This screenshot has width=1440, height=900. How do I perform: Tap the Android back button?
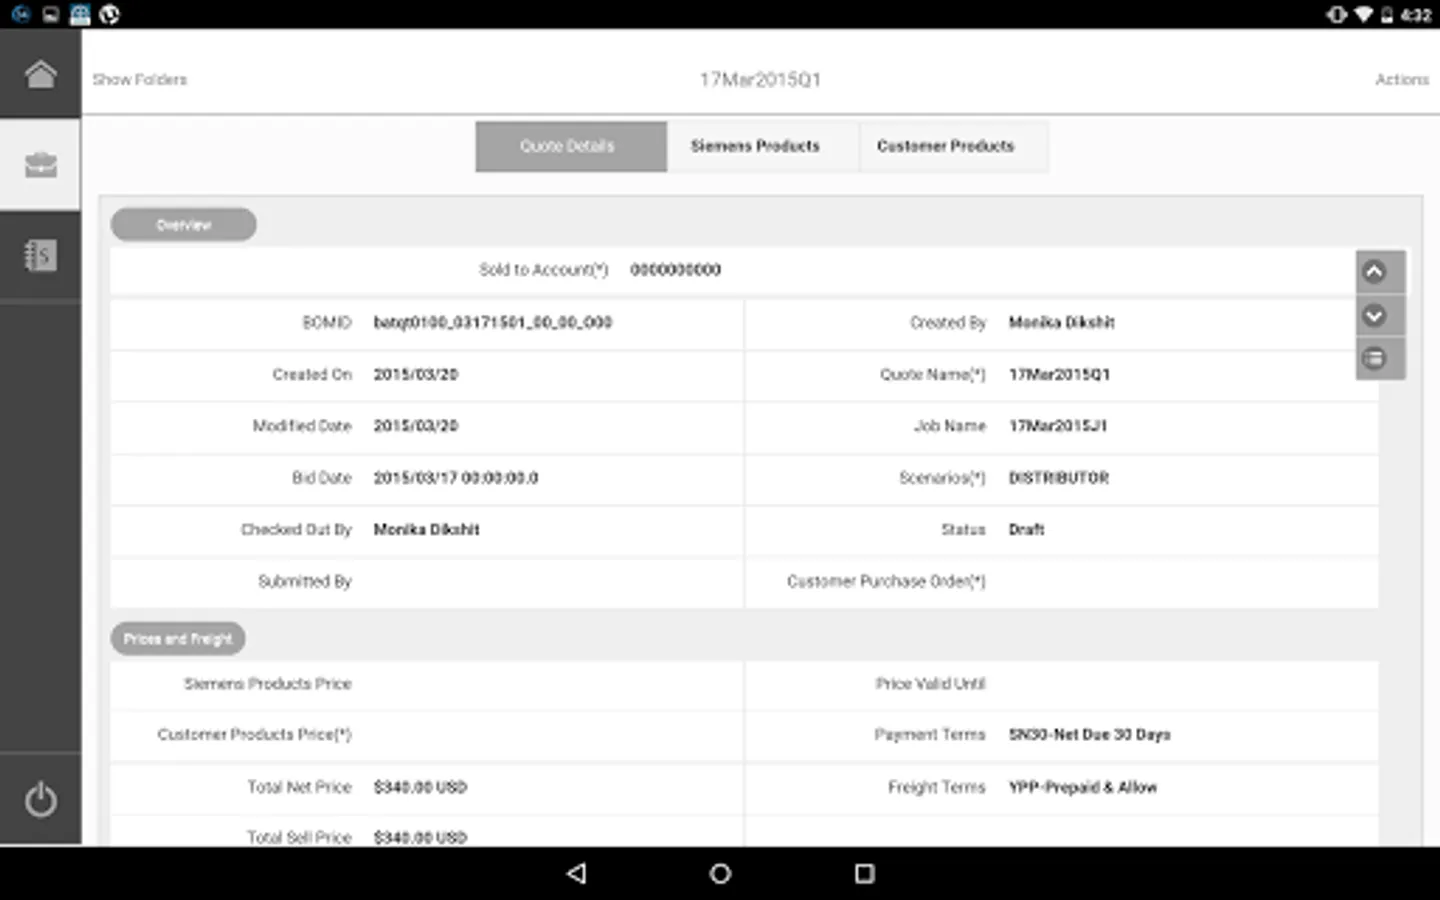(x=576, y=873)
